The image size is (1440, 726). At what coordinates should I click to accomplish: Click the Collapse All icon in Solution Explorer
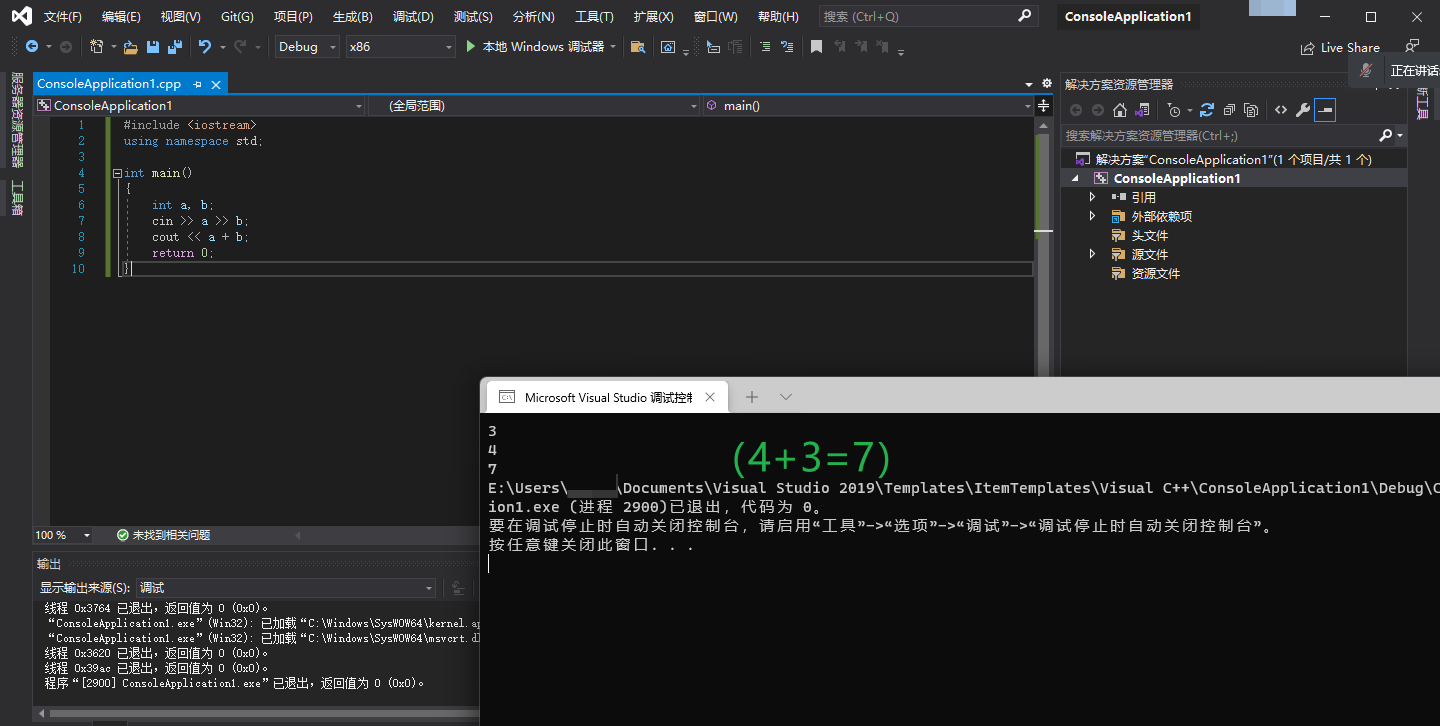(x=1229, y=110)
